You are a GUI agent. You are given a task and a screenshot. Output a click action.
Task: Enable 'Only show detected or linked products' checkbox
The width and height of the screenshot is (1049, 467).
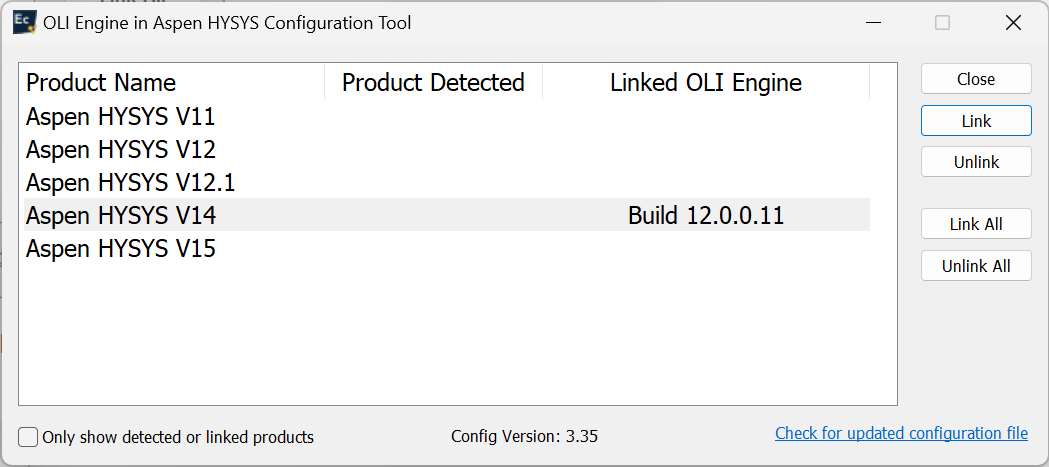pyautogui.click(x=29, y=437)
